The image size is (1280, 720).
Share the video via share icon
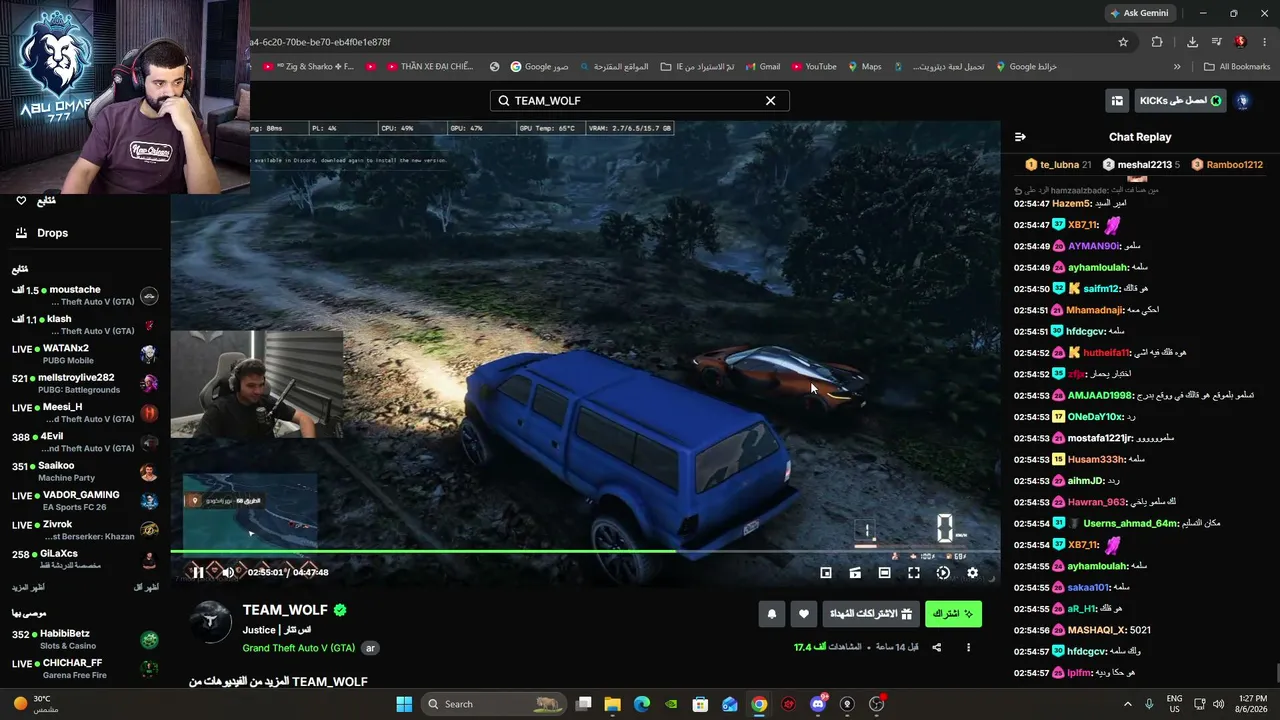[936, 647]
